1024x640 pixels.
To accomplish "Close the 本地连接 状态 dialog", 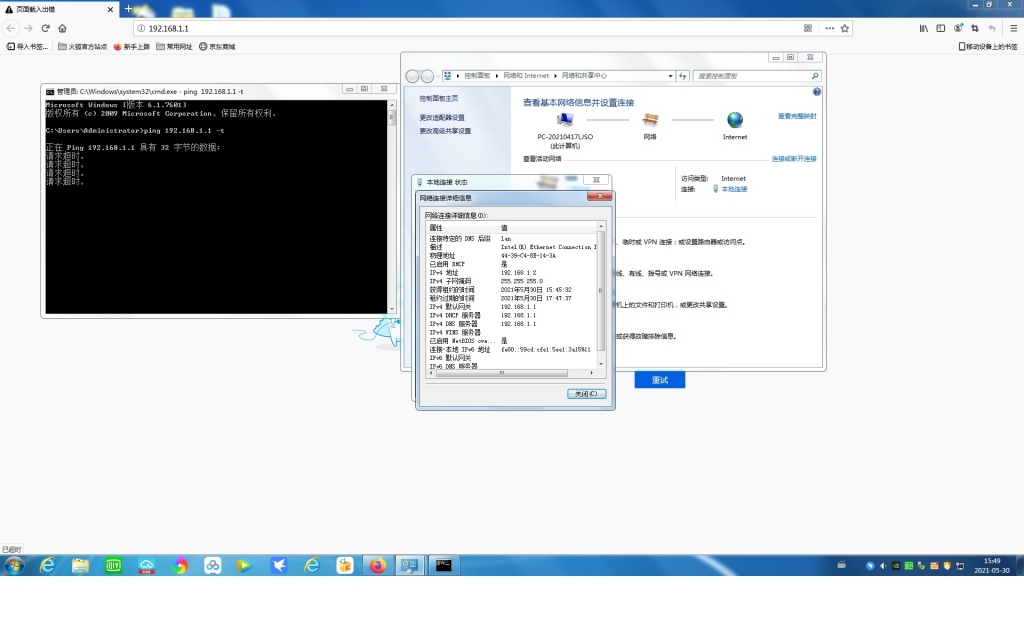I will pos(596,180).
